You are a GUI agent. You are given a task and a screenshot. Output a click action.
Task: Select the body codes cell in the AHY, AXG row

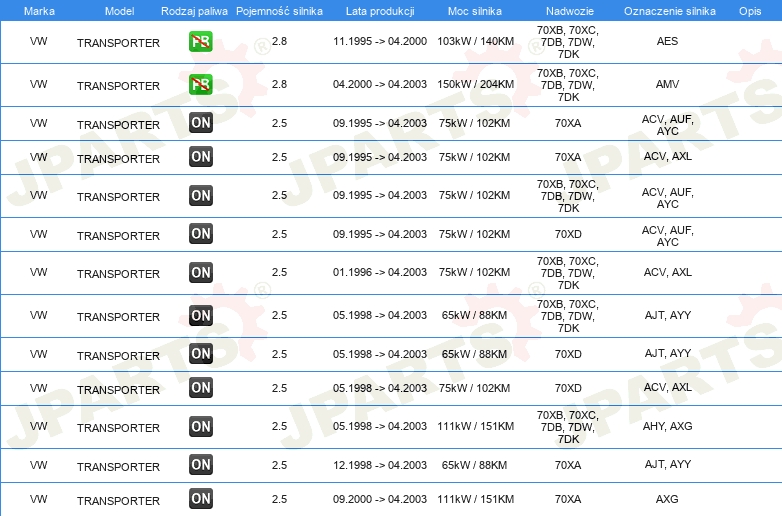tap(568, 427)
